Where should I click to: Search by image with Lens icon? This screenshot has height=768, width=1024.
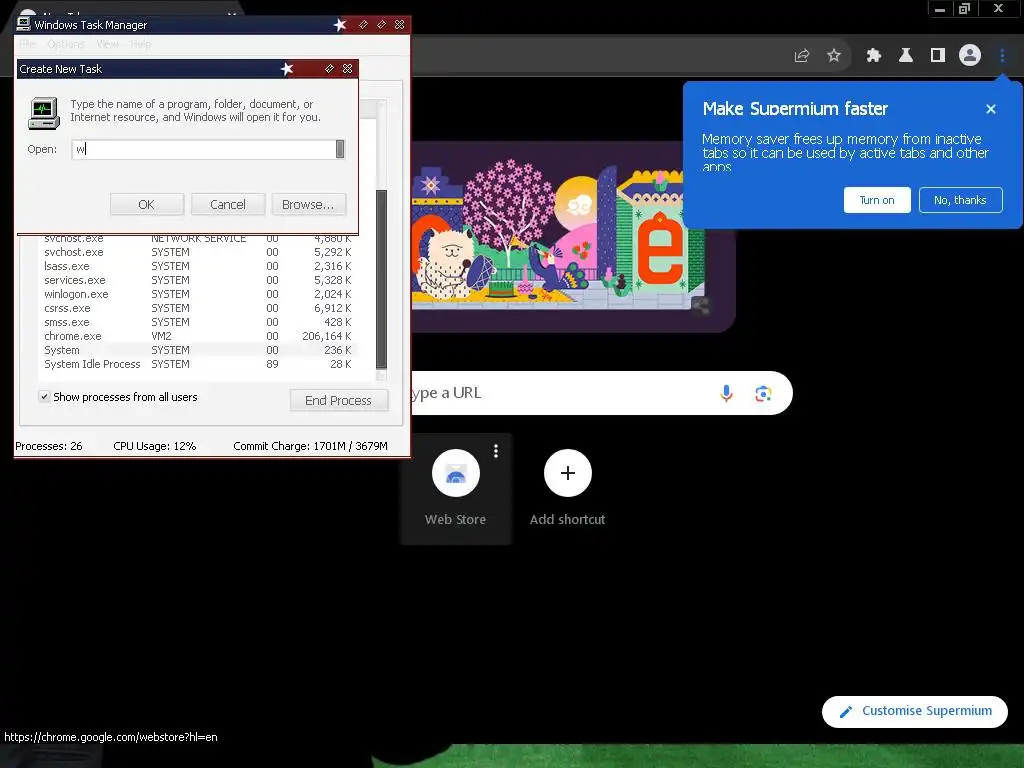(763, 393)
